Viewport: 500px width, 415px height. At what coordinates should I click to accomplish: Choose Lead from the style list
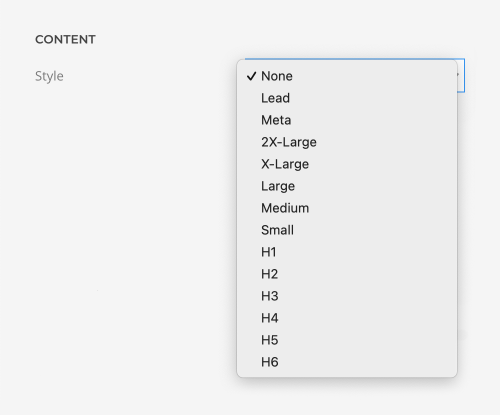pyautogui.click(x=347, y=98)
